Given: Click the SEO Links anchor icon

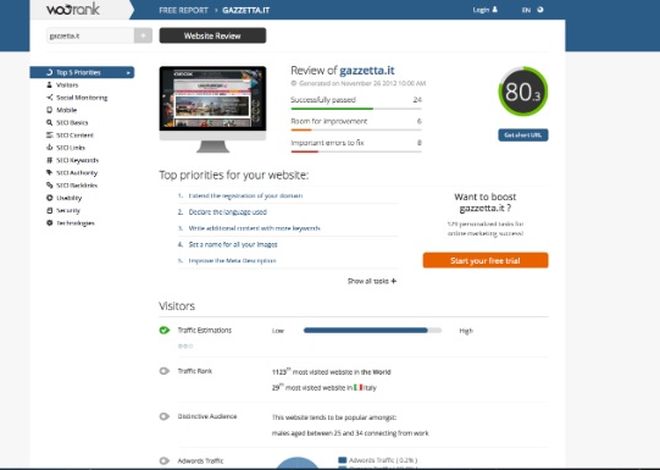Looking at the screenshot, I should (x=49, y=147).
